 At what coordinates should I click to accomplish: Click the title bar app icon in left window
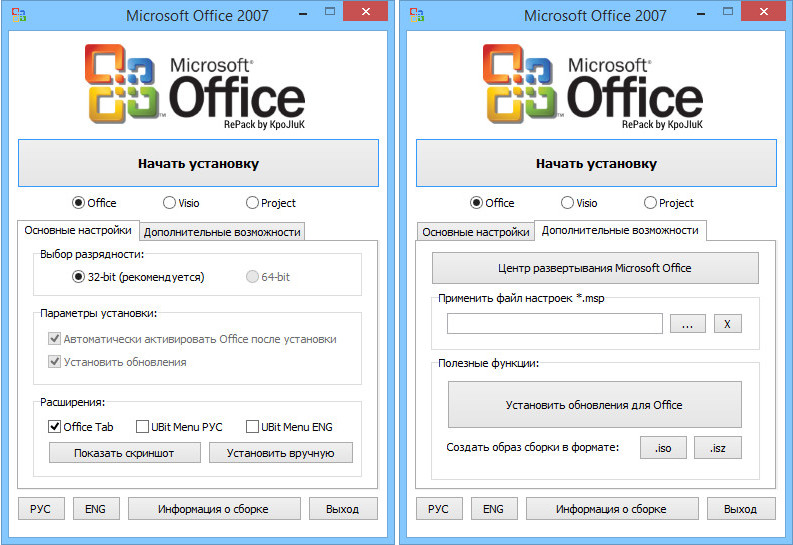click(x=17, y=16)
